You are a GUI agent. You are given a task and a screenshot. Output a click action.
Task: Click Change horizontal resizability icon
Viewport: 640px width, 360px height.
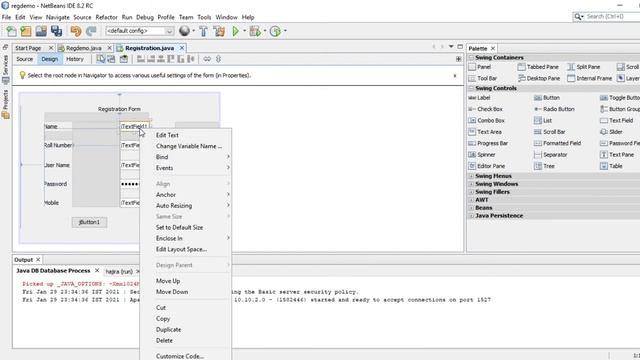pyautogui.click(x=207, y=59)
